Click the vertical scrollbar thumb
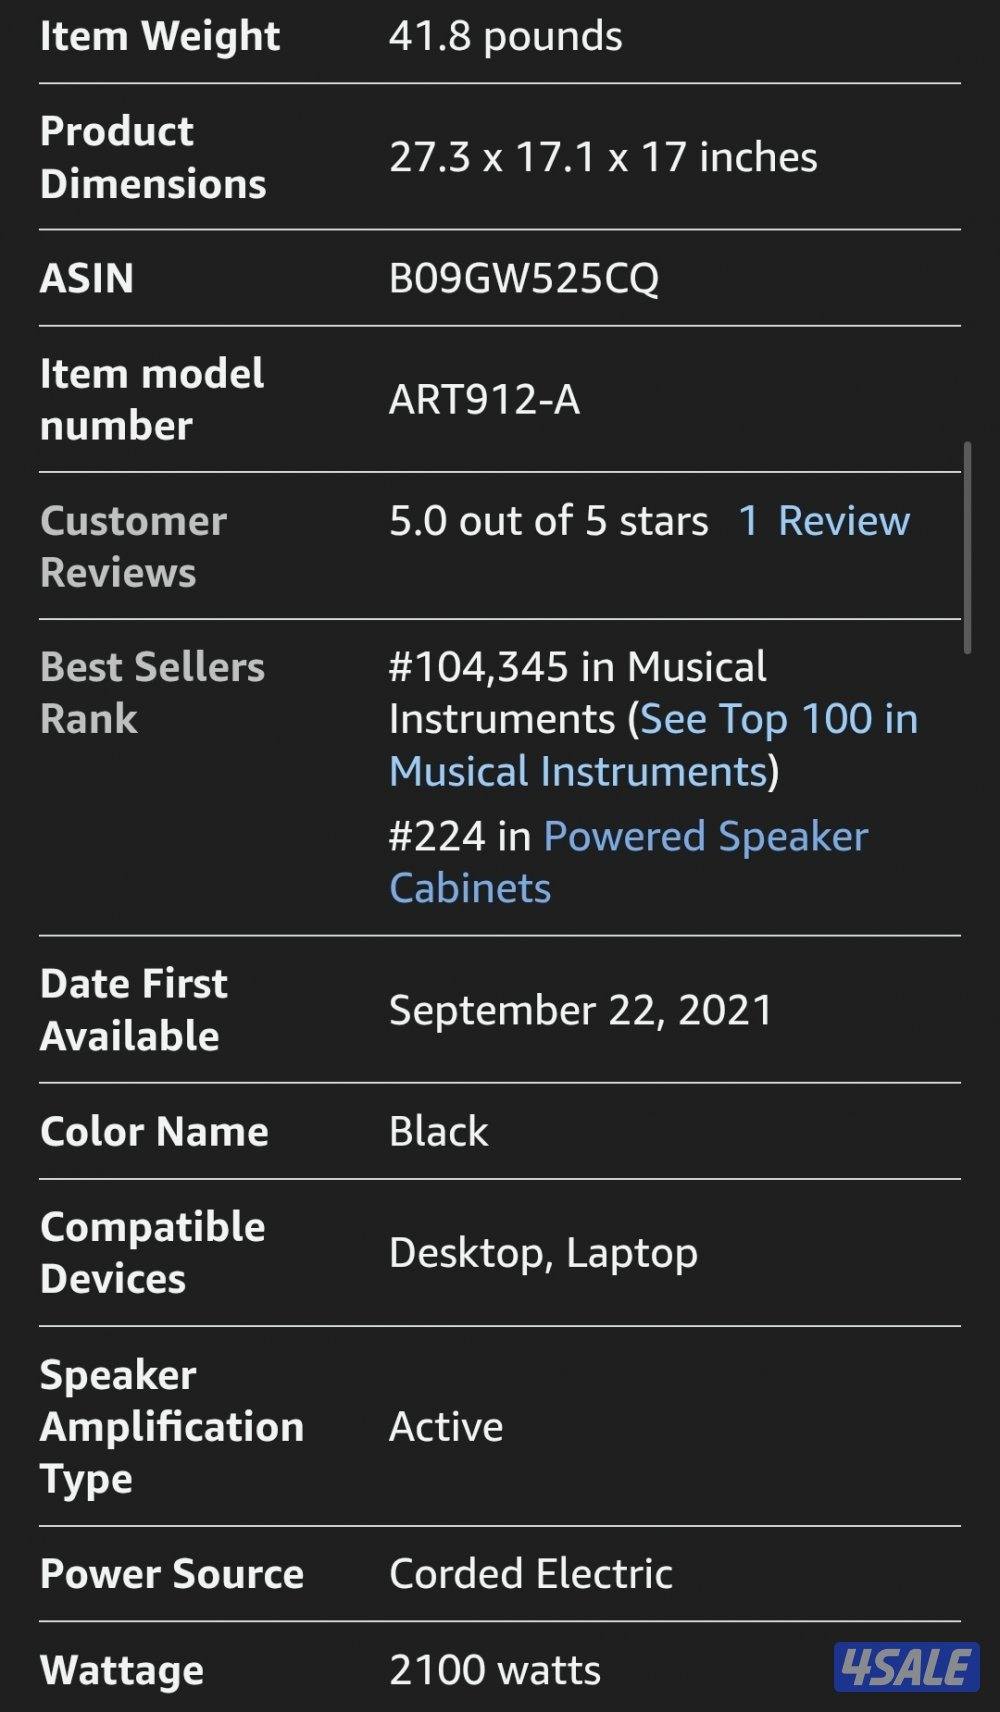1000x1712 pixels. coord(967,547)
